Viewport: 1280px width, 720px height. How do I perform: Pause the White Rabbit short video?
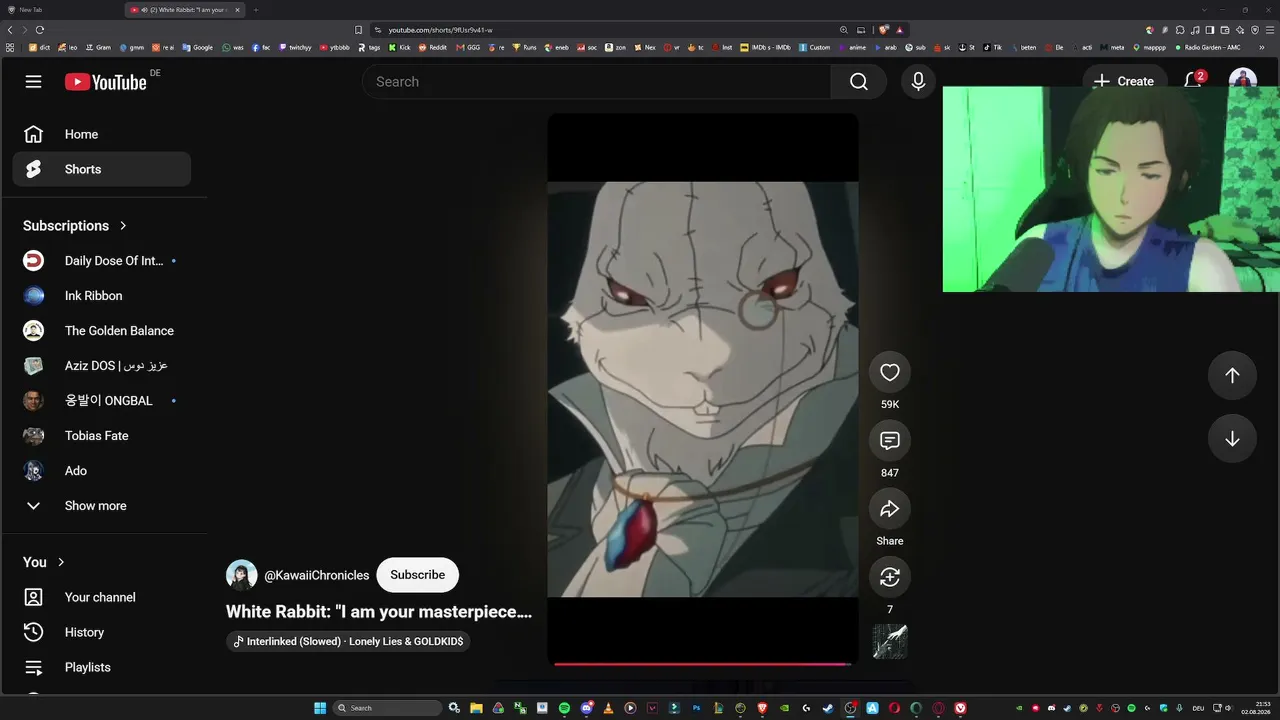click(703, 389)
